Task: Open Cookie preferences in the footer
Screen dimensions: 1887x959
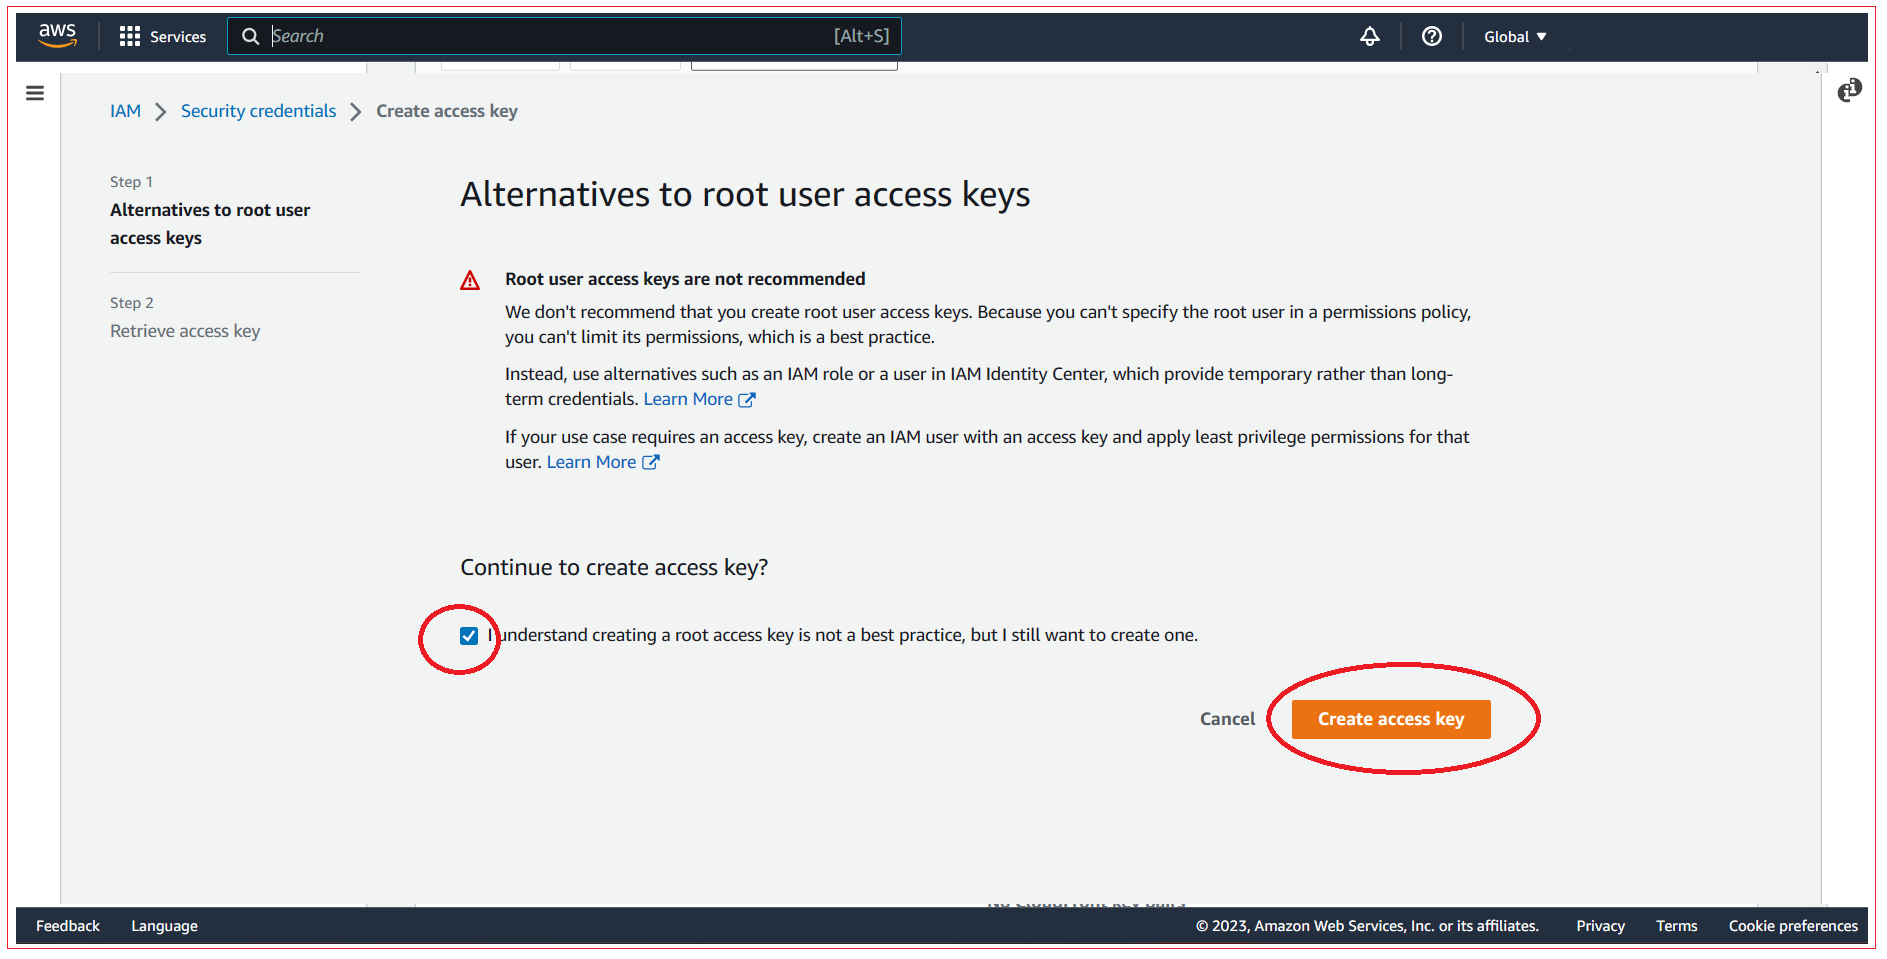Action: tap(1793, 926)
